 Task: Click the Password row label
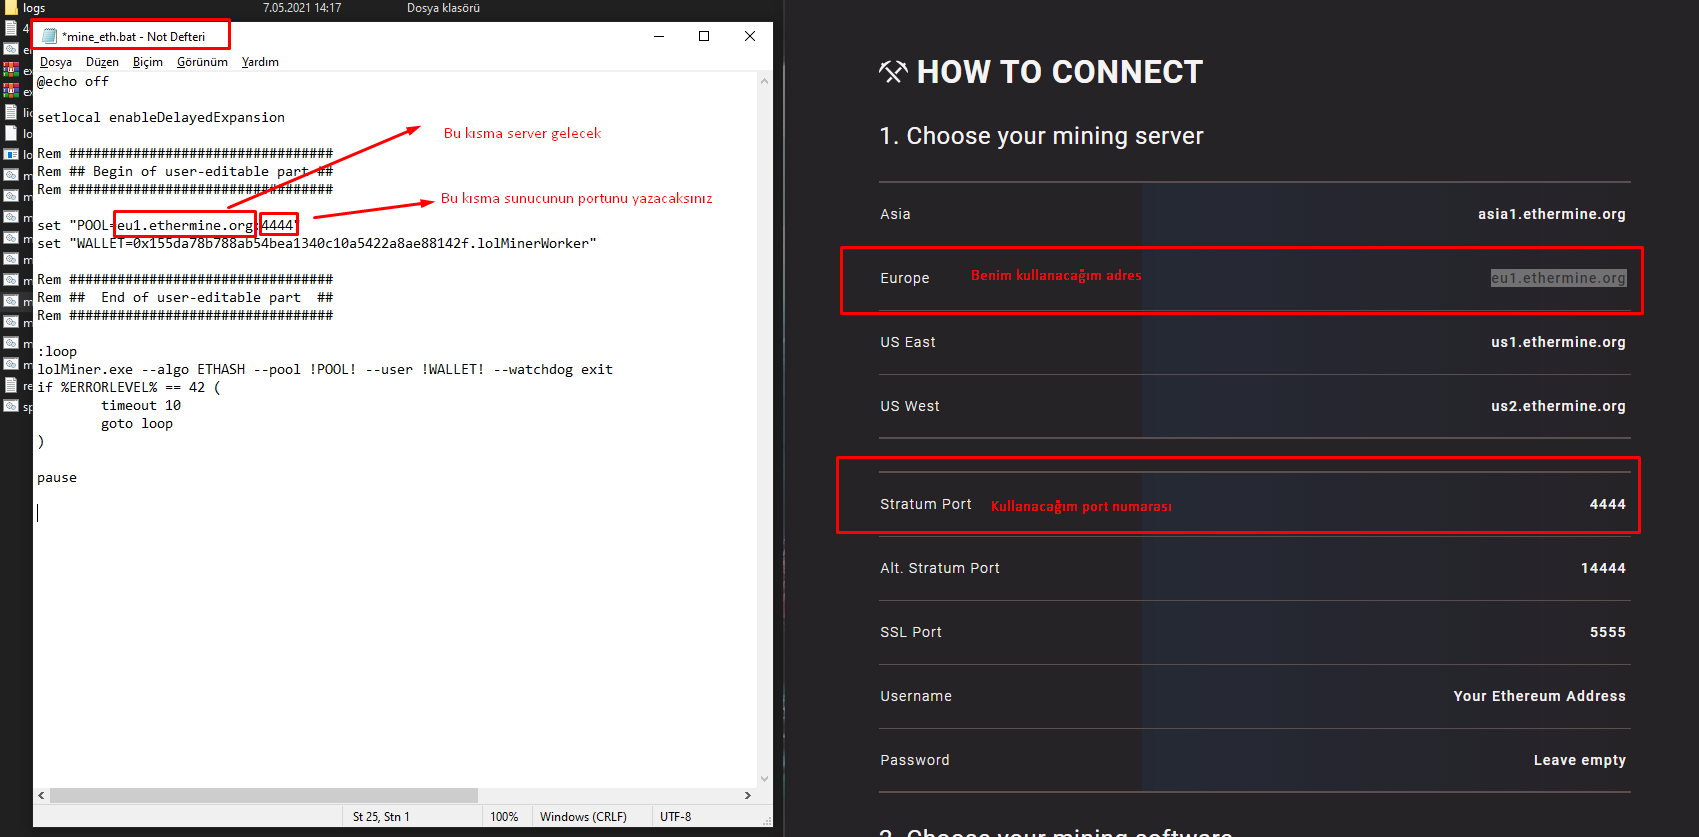[x=915, y=760]
